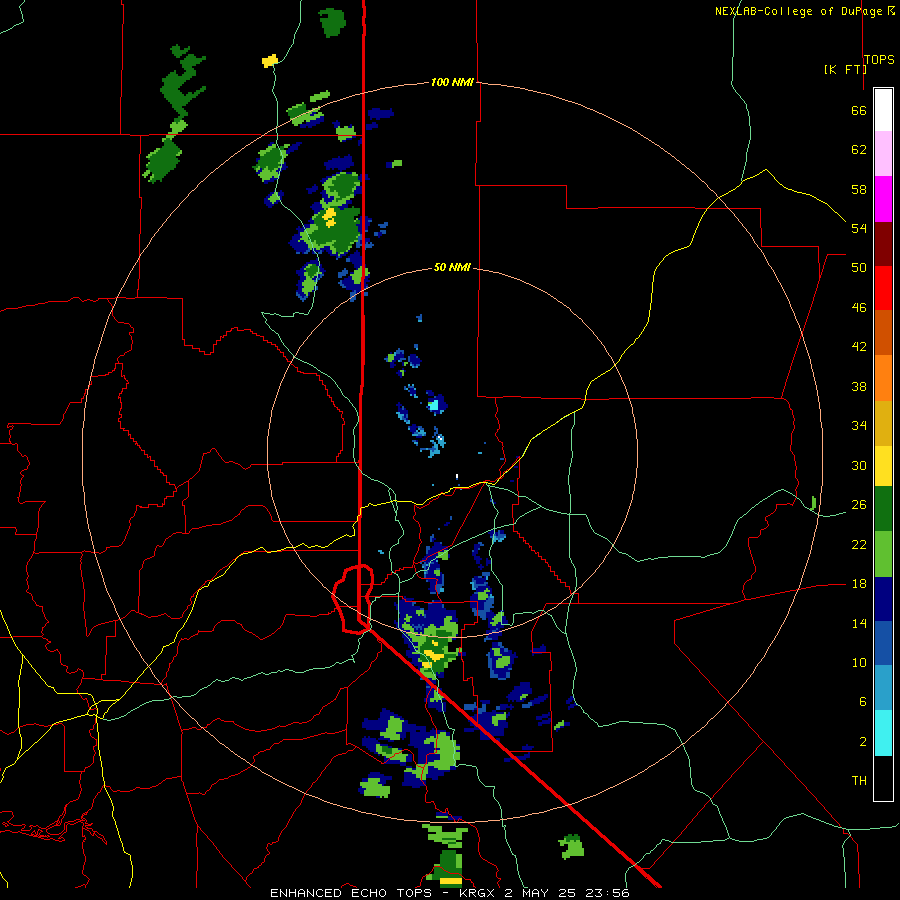The image size is (900, 900).
Task: Click the 50 NMI range ring label
Action: [452, 267]
